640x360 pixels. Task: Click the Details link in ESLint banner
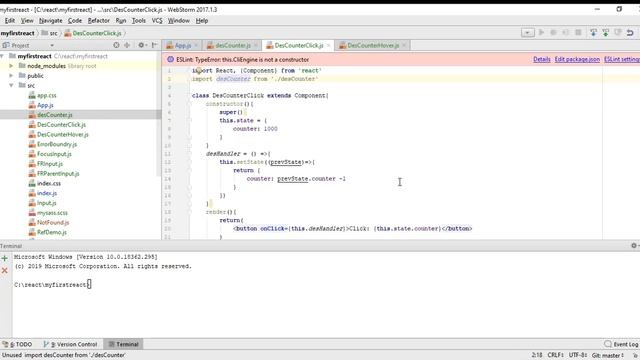[x=542, y=60]
